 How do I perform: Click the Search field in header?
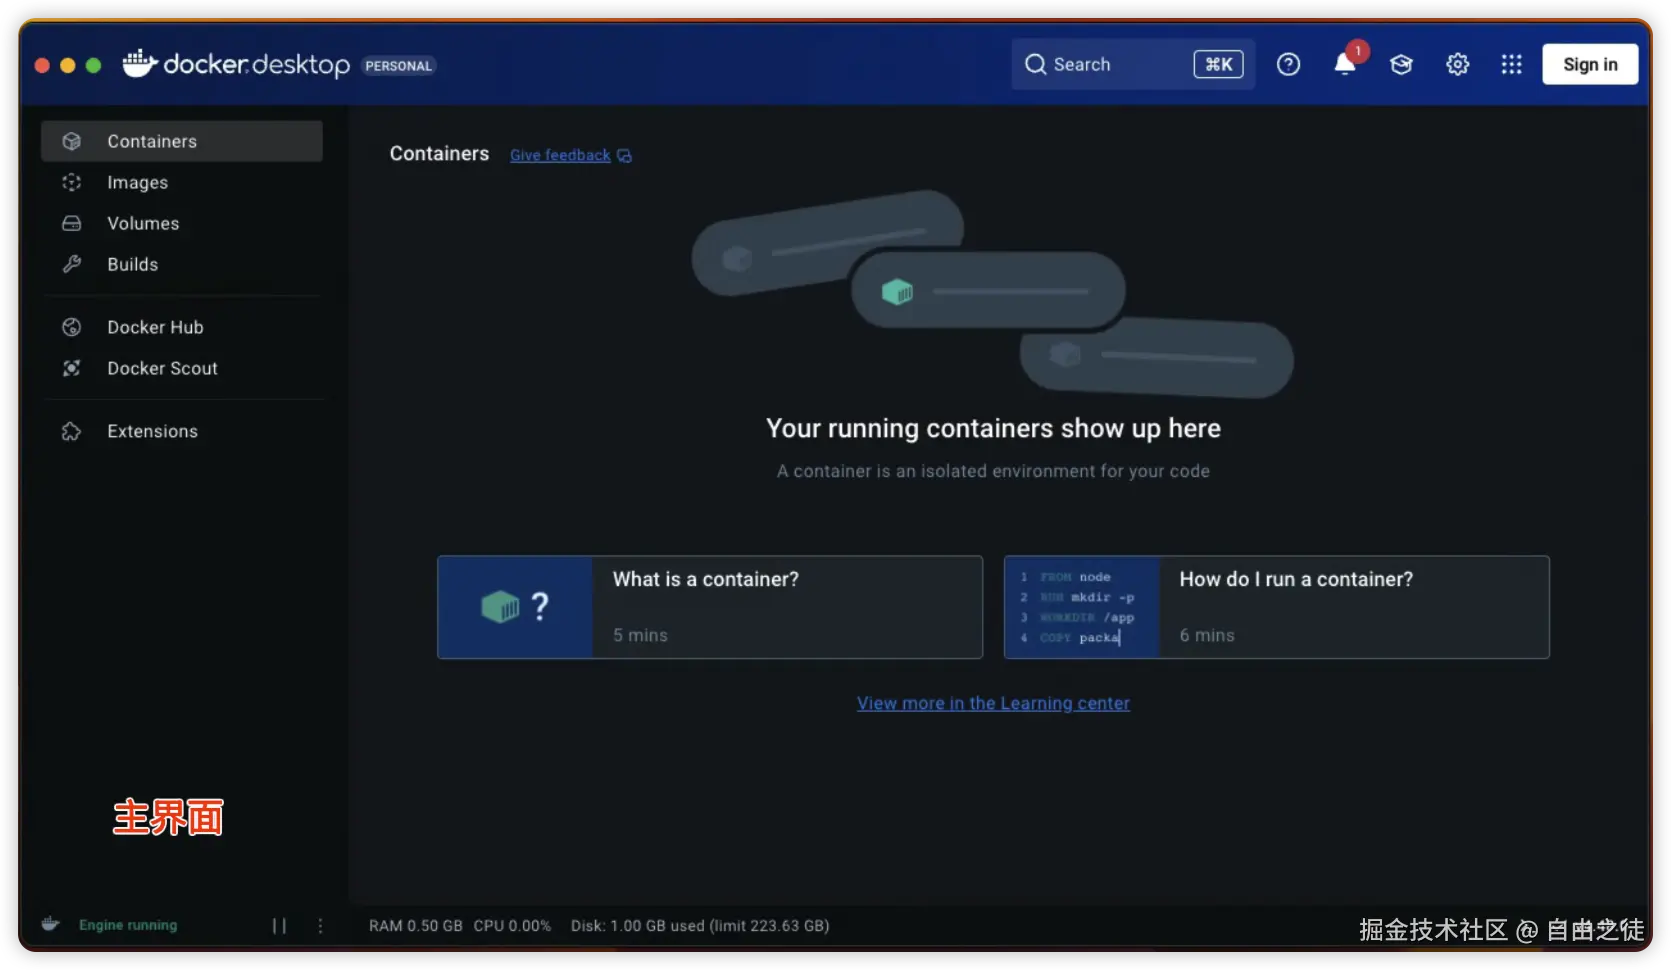(1133, 64)
